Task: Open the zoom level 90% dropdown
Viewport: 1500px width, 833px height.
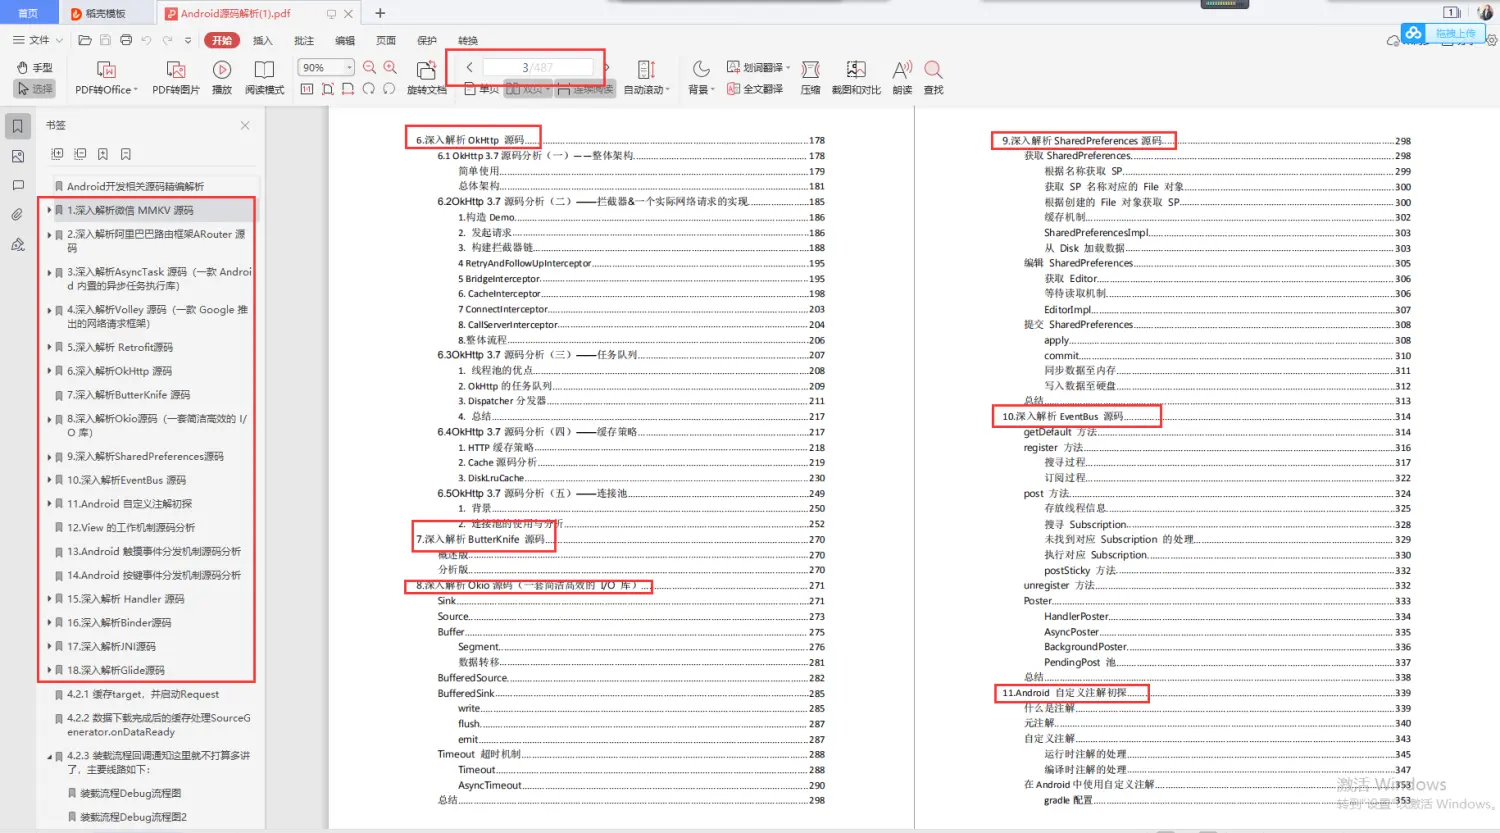Action: (x=349, y=67)
